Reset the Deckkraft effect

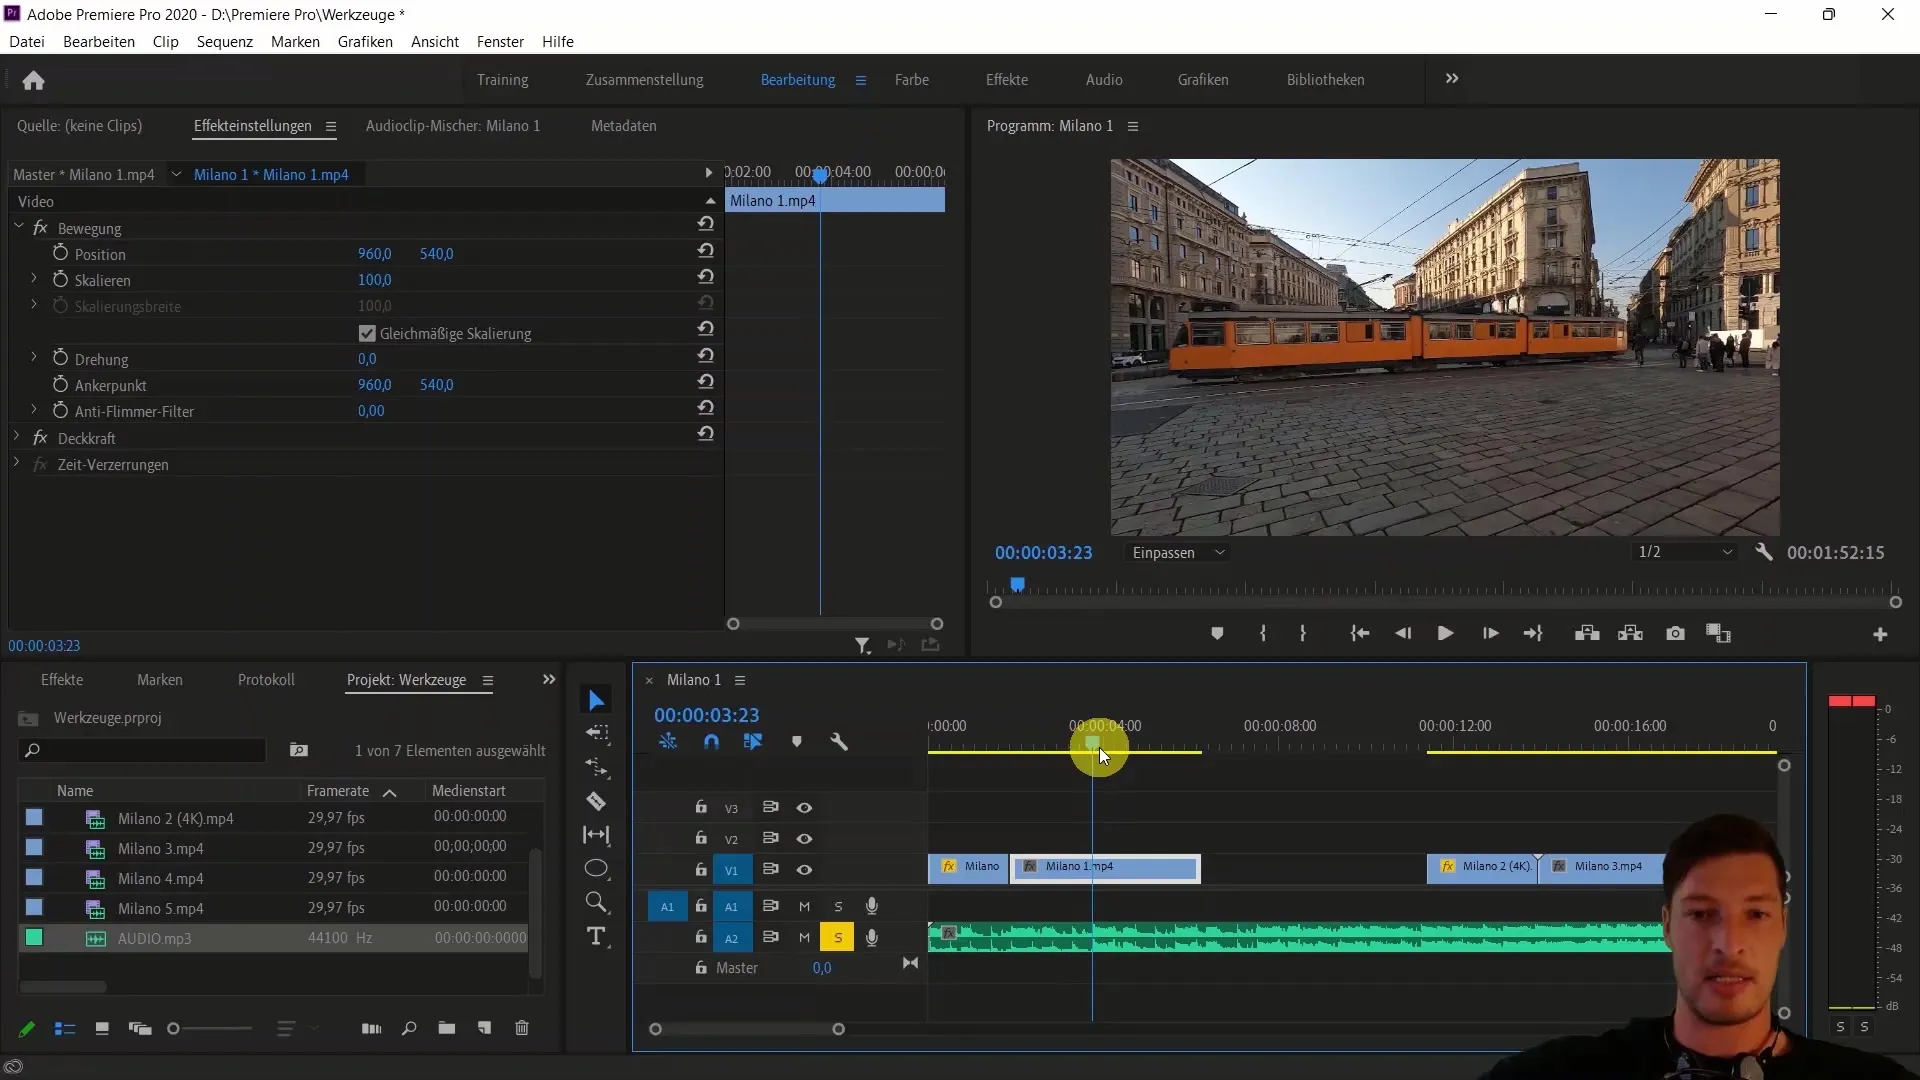706,434
